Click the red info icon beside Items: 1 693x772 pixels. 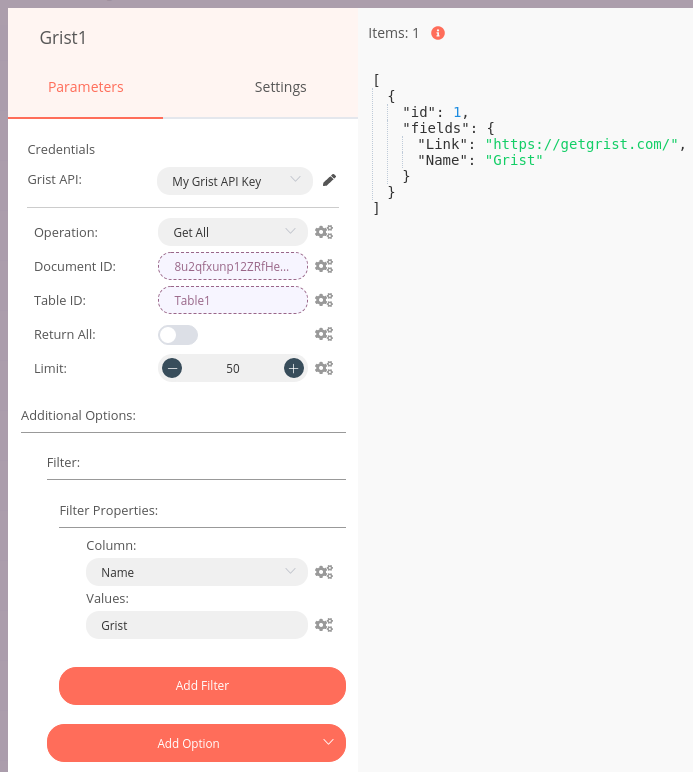(437, 33)
